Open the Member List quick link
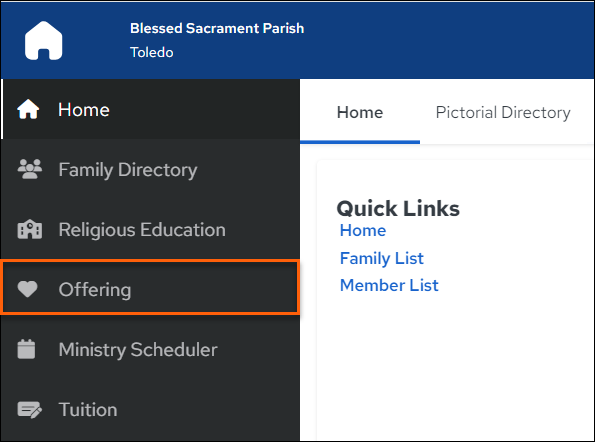The height and width of the screenshot is (442, 595). click(389, 285)
